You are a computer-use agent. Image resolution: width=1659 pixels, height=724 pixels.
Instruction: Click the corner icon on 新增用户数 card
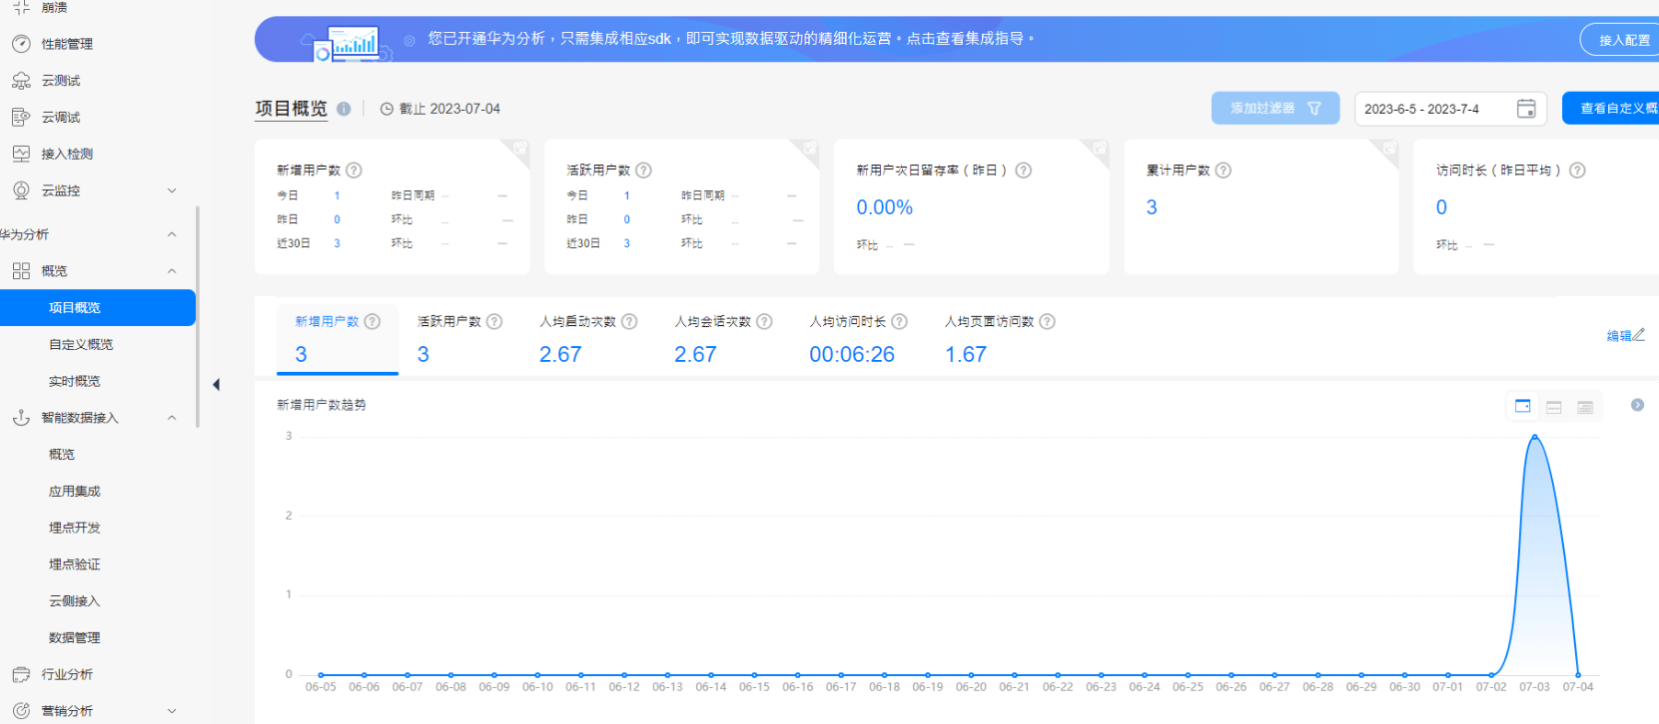click(519, 149)
